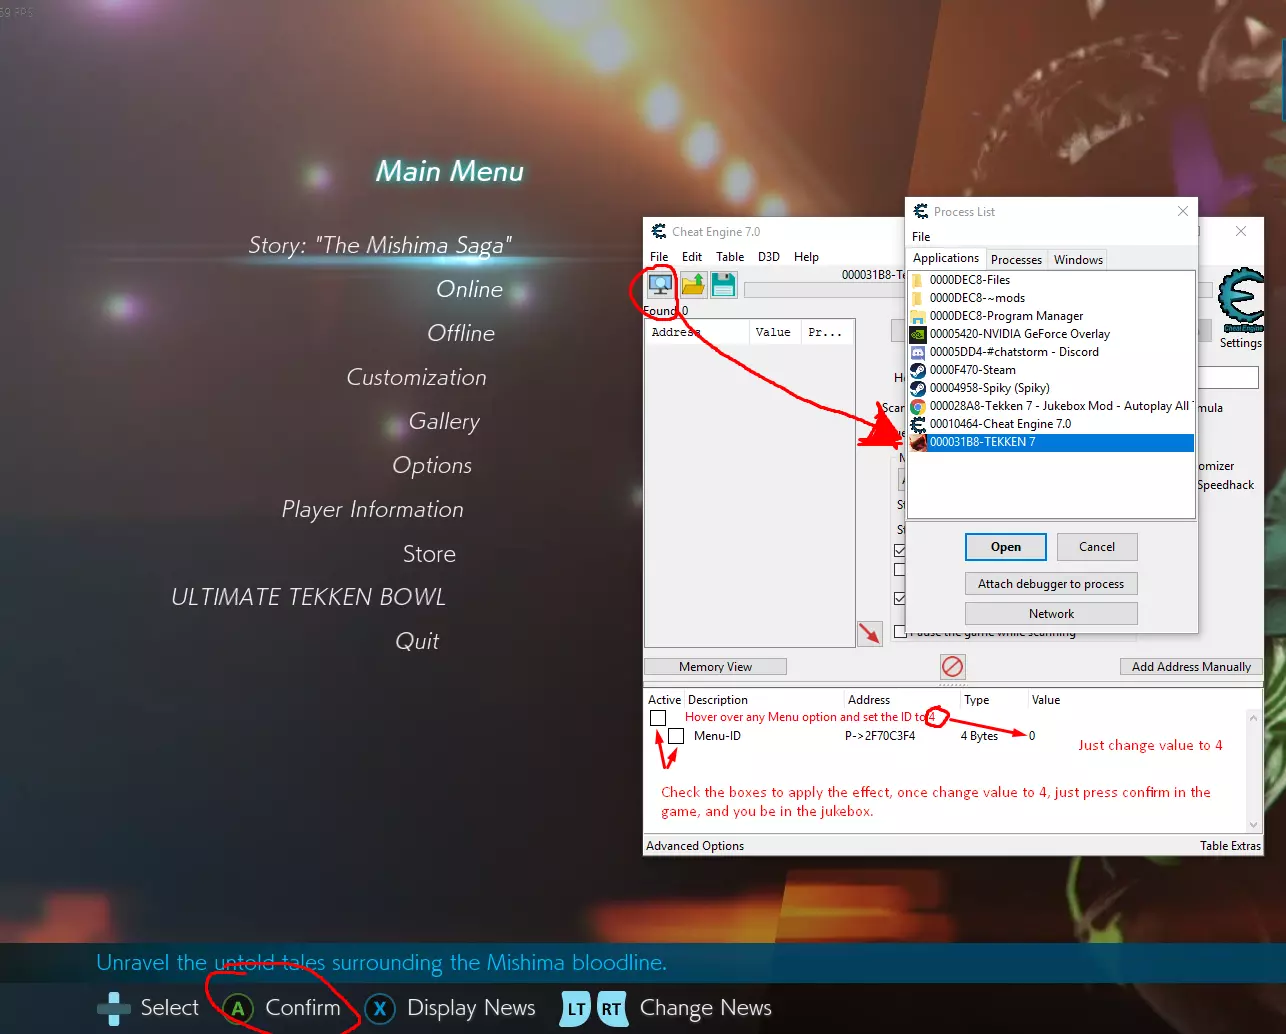Select Customization in the Main Menu
Viewport: 1286px width, 1034px height.
click(x=416, y=377)
